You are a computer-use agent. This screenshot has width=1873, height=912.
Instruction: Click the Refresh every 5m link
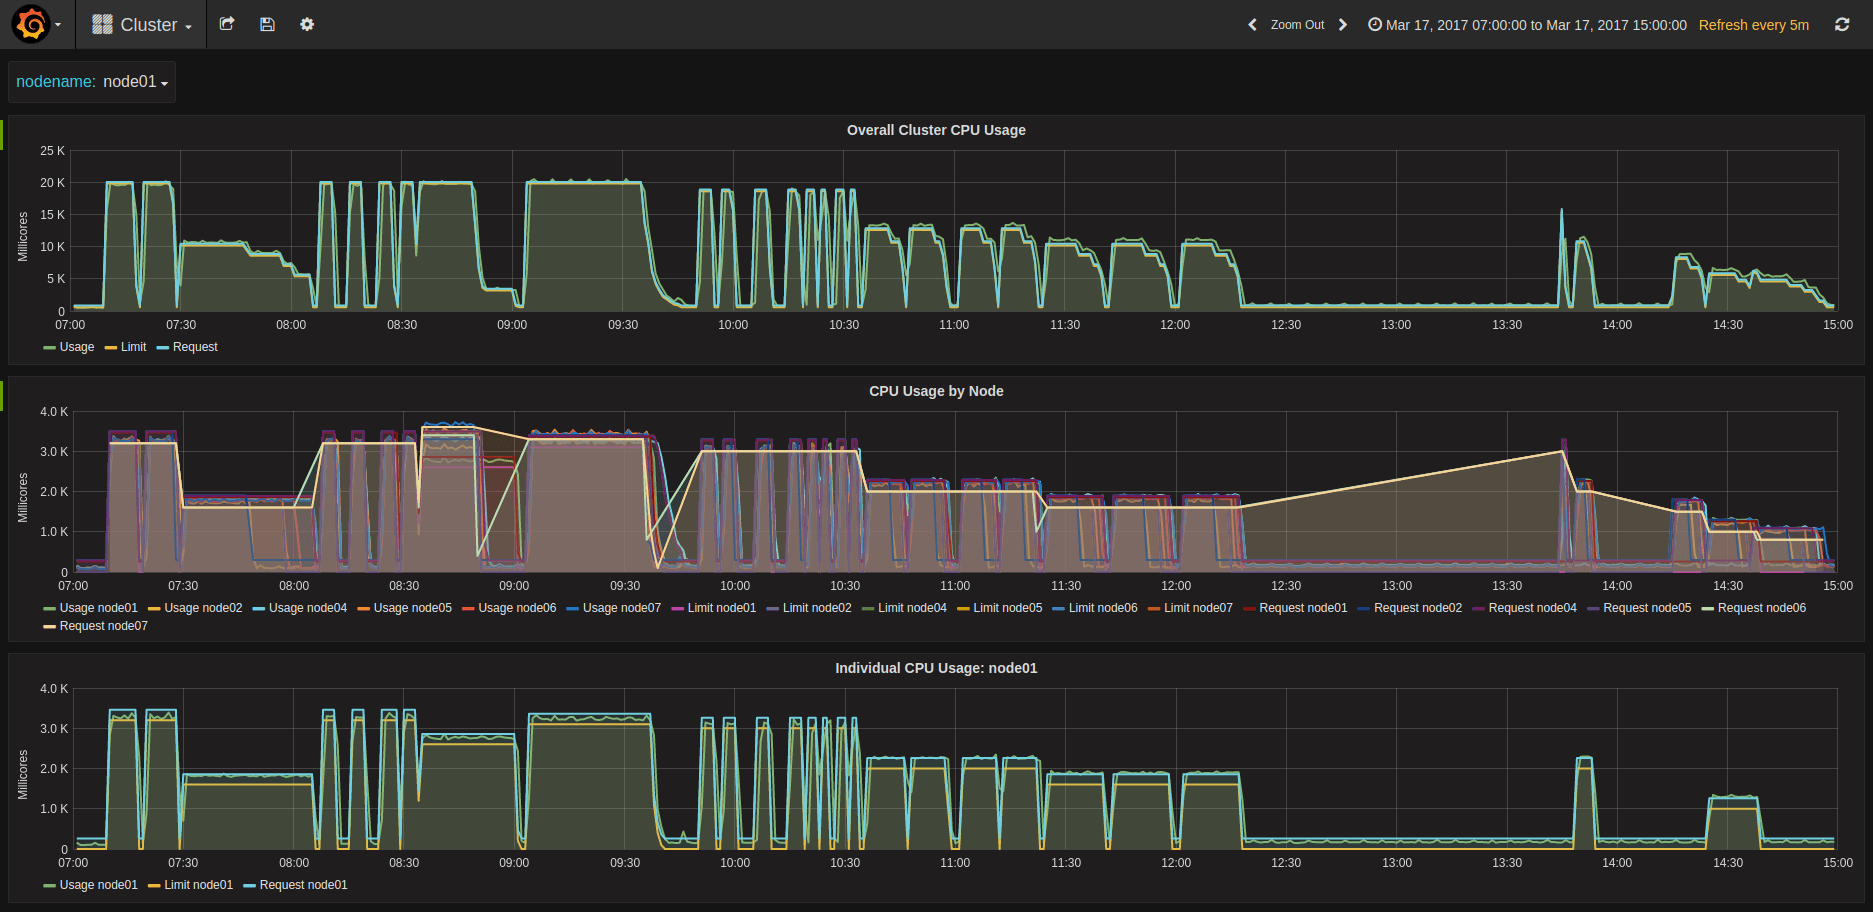(x=1754, y=25)
